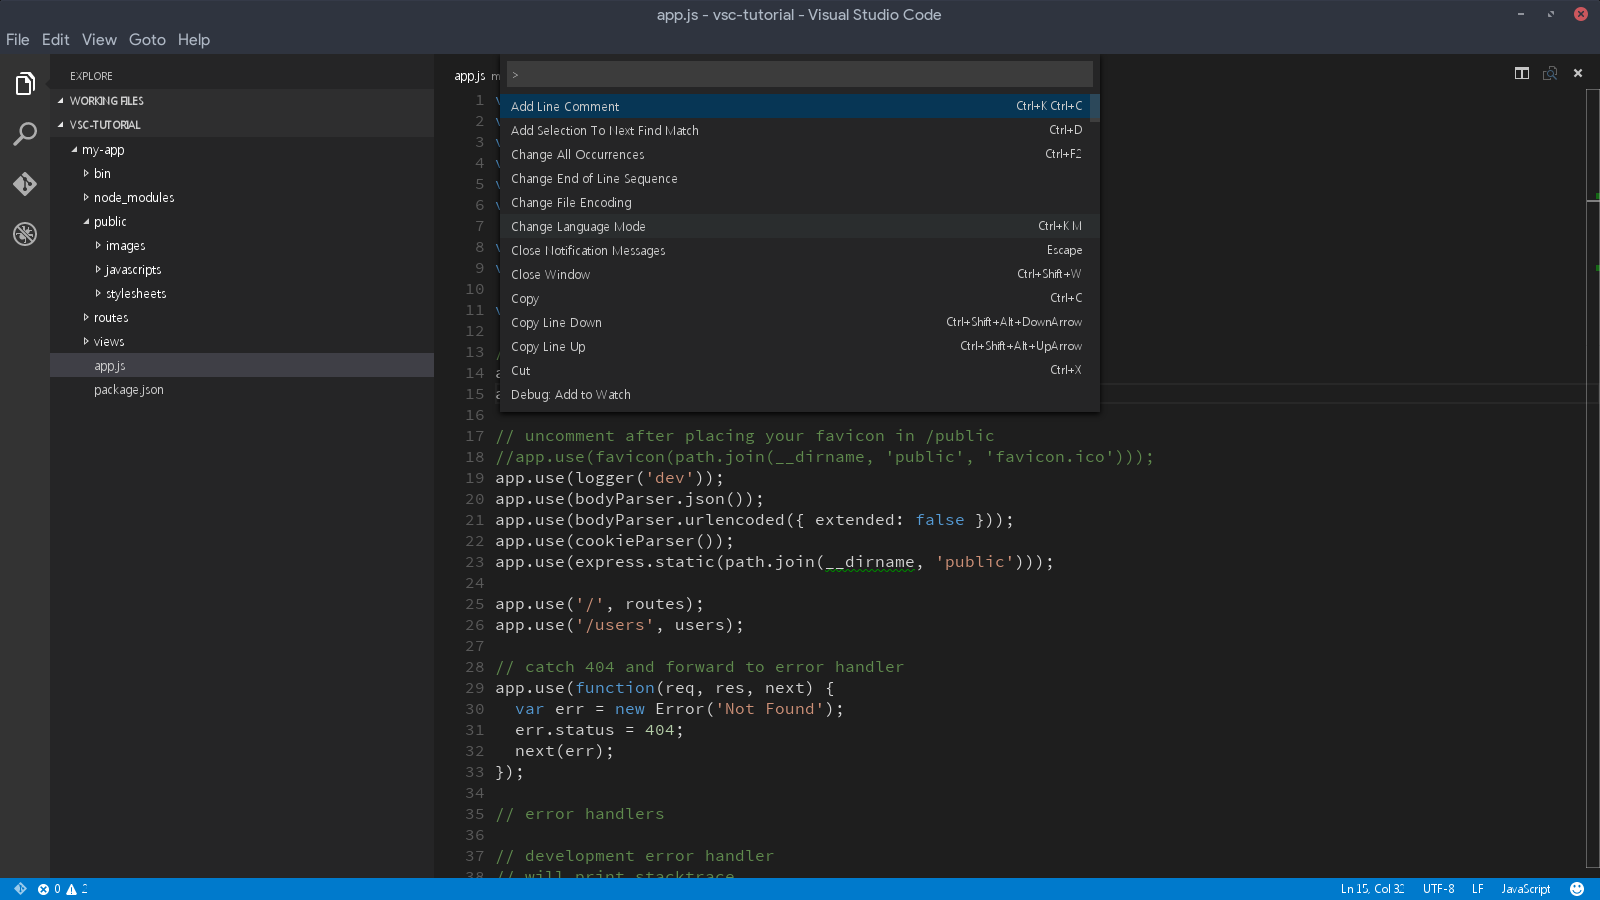
Task: Click the EXPLORE panel title
Action: (91, 76)
